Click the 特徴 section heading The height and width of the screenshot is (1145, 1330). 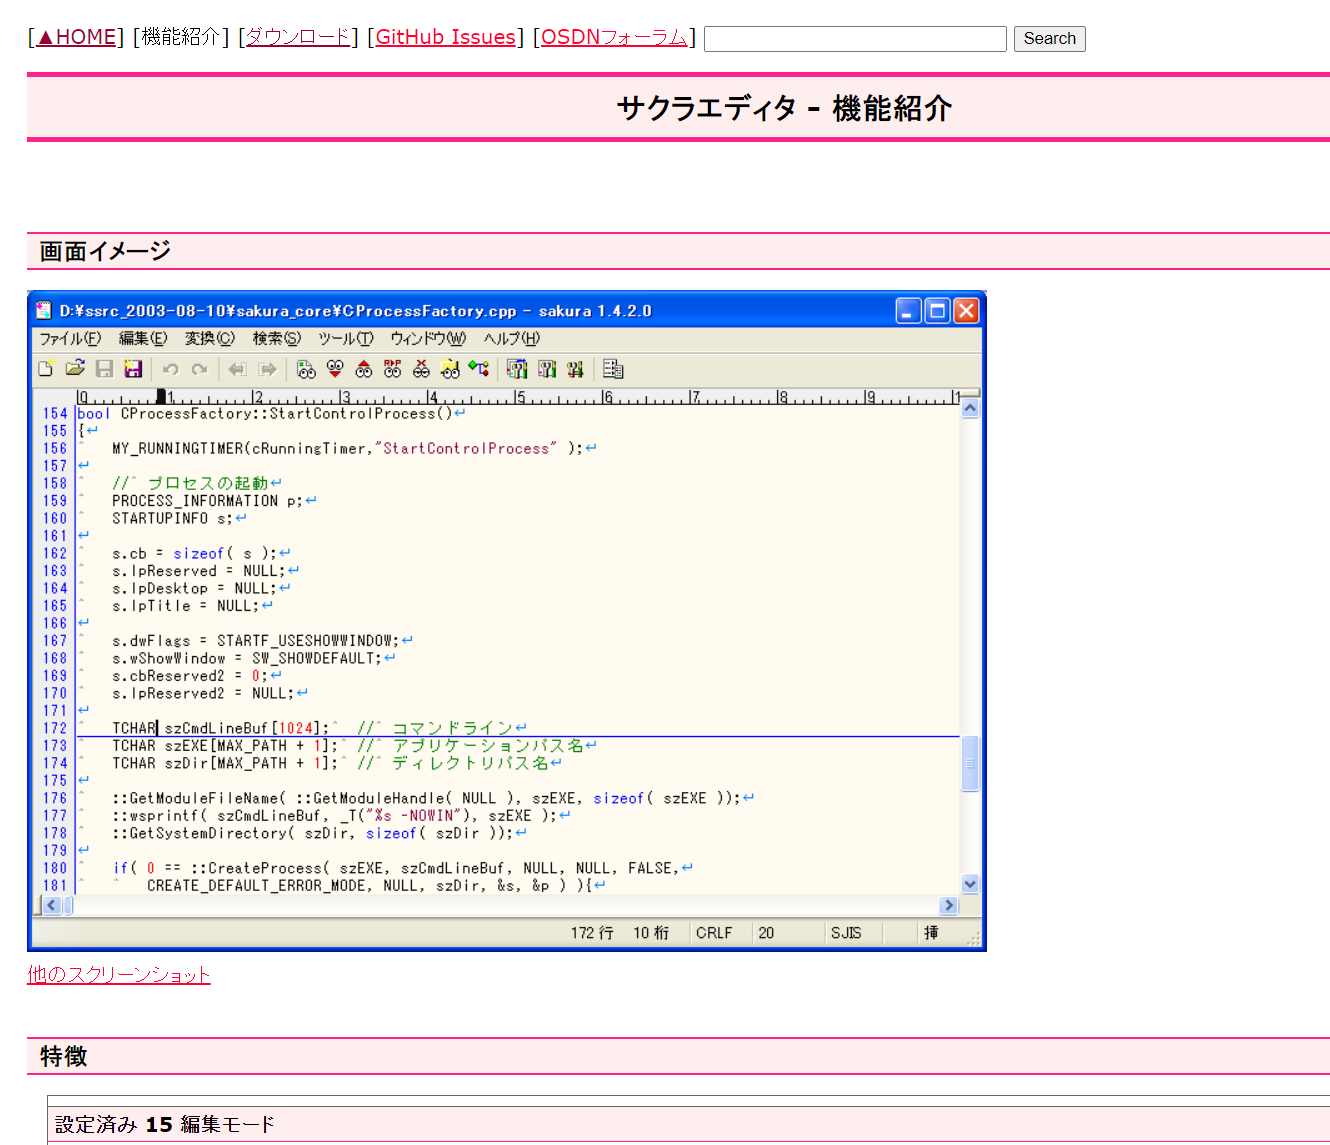[x=64, y=1056]
